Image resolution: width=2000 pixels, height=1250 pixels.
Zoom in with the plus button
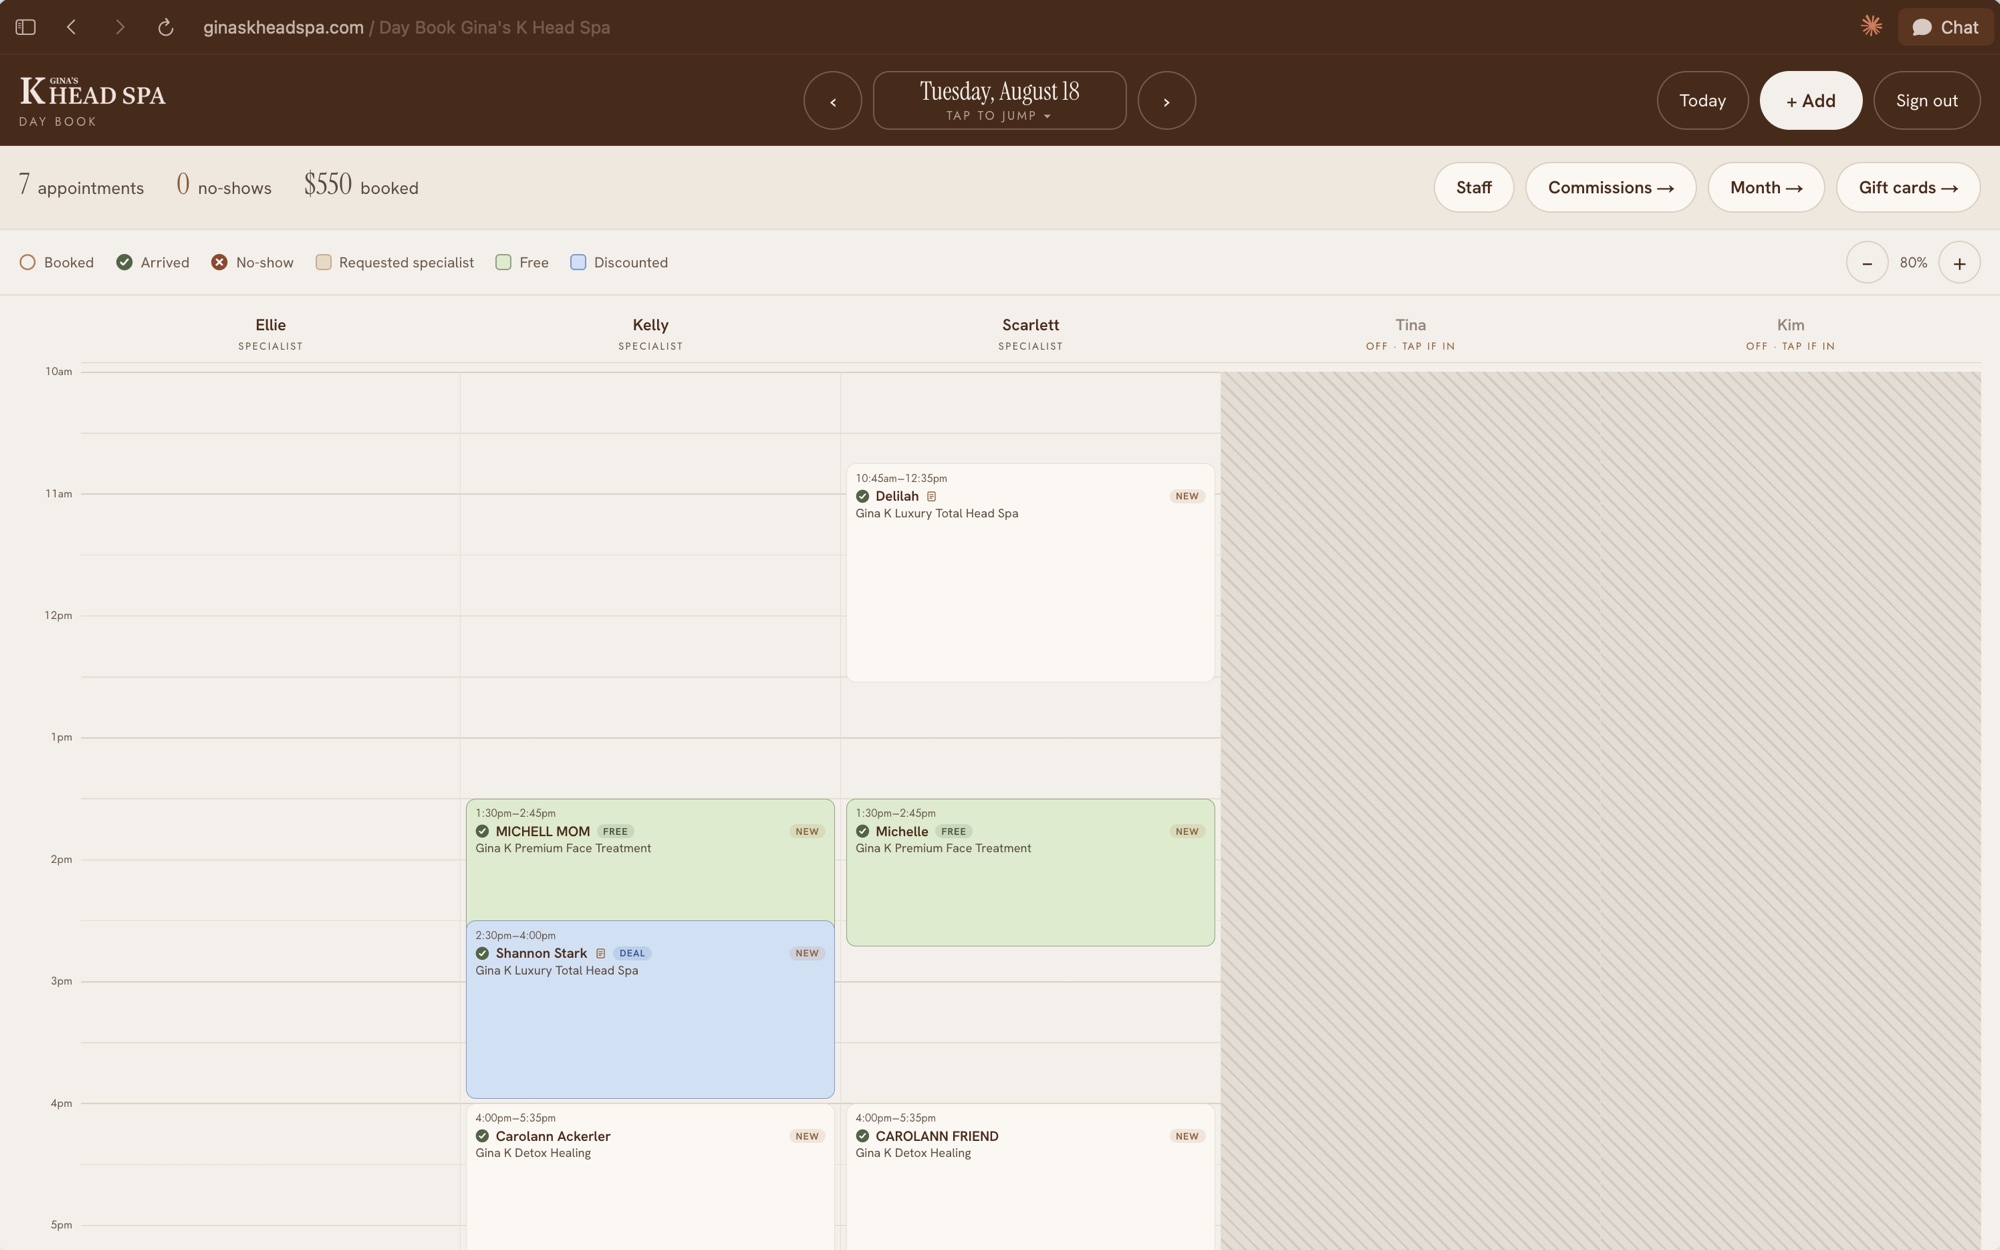(x=1959, y=263)
